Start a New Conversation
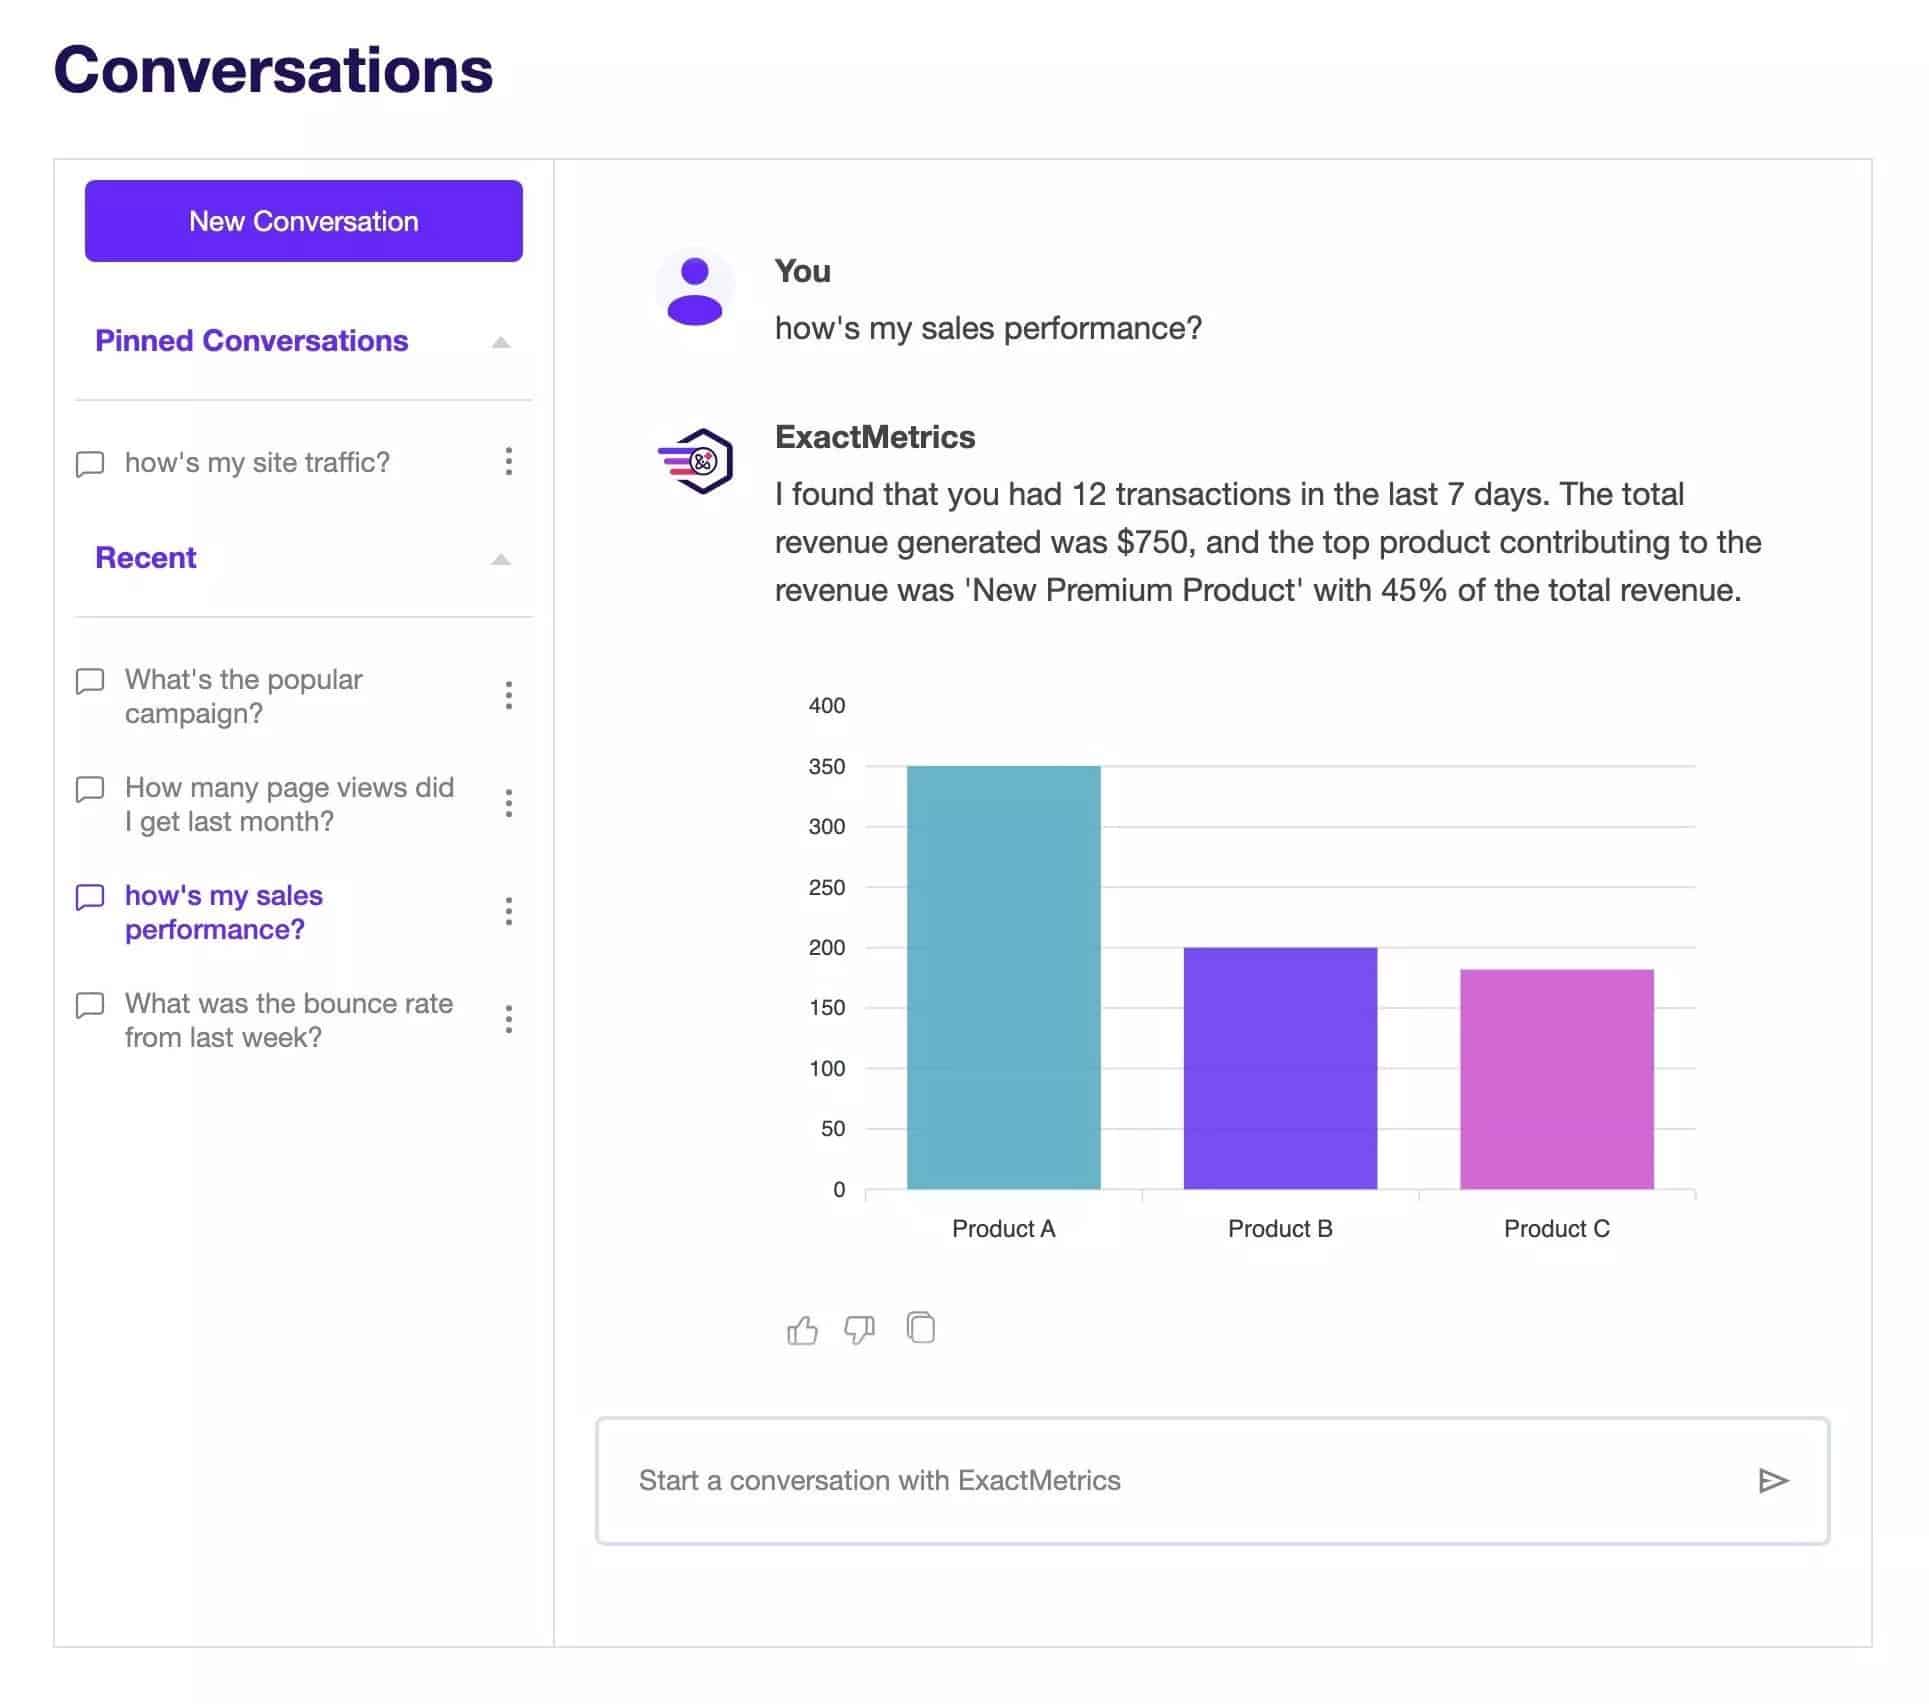 pyautogui.click(x=304, y=221)
